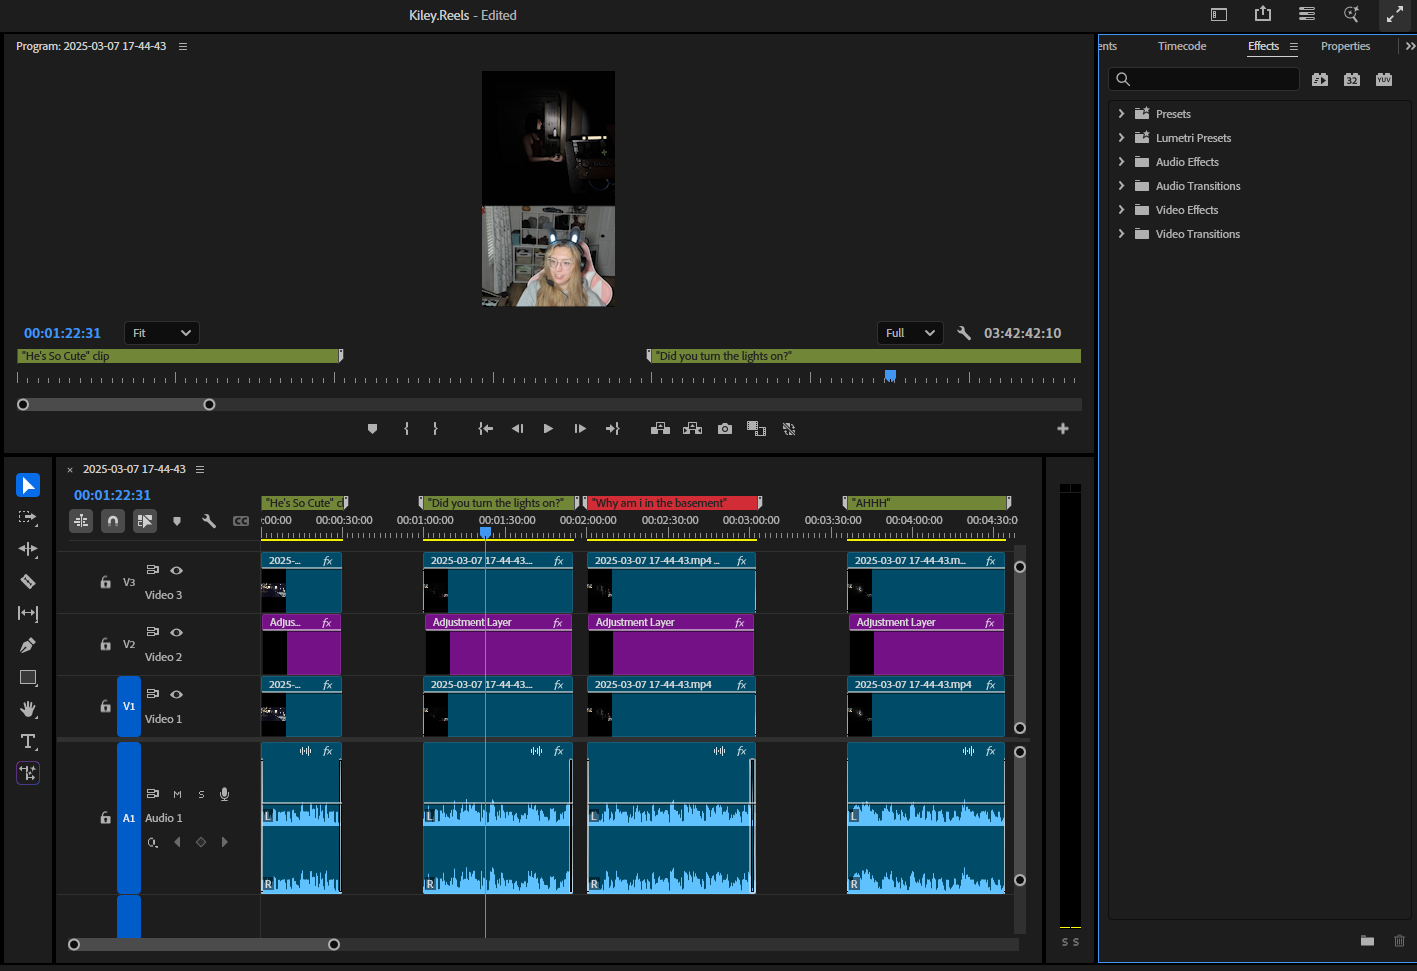The image size is (1417, 971).
Task: Click the voice-over record microphone on Audio 1
Action: (224, 794)
